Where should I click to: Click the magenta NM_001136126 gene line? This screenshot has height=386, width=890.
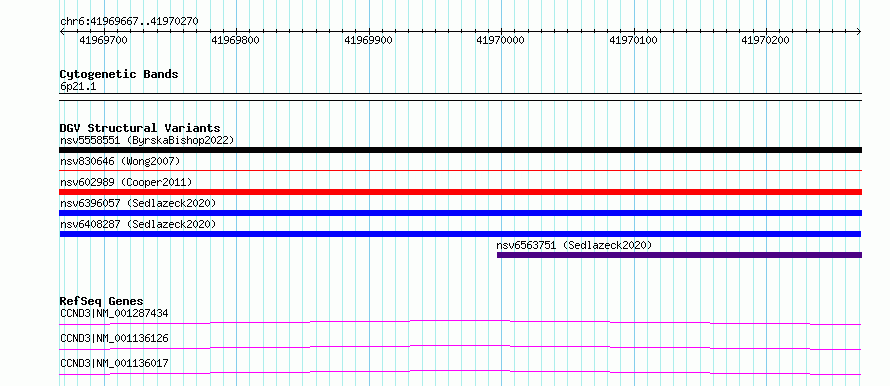[460, 347]
